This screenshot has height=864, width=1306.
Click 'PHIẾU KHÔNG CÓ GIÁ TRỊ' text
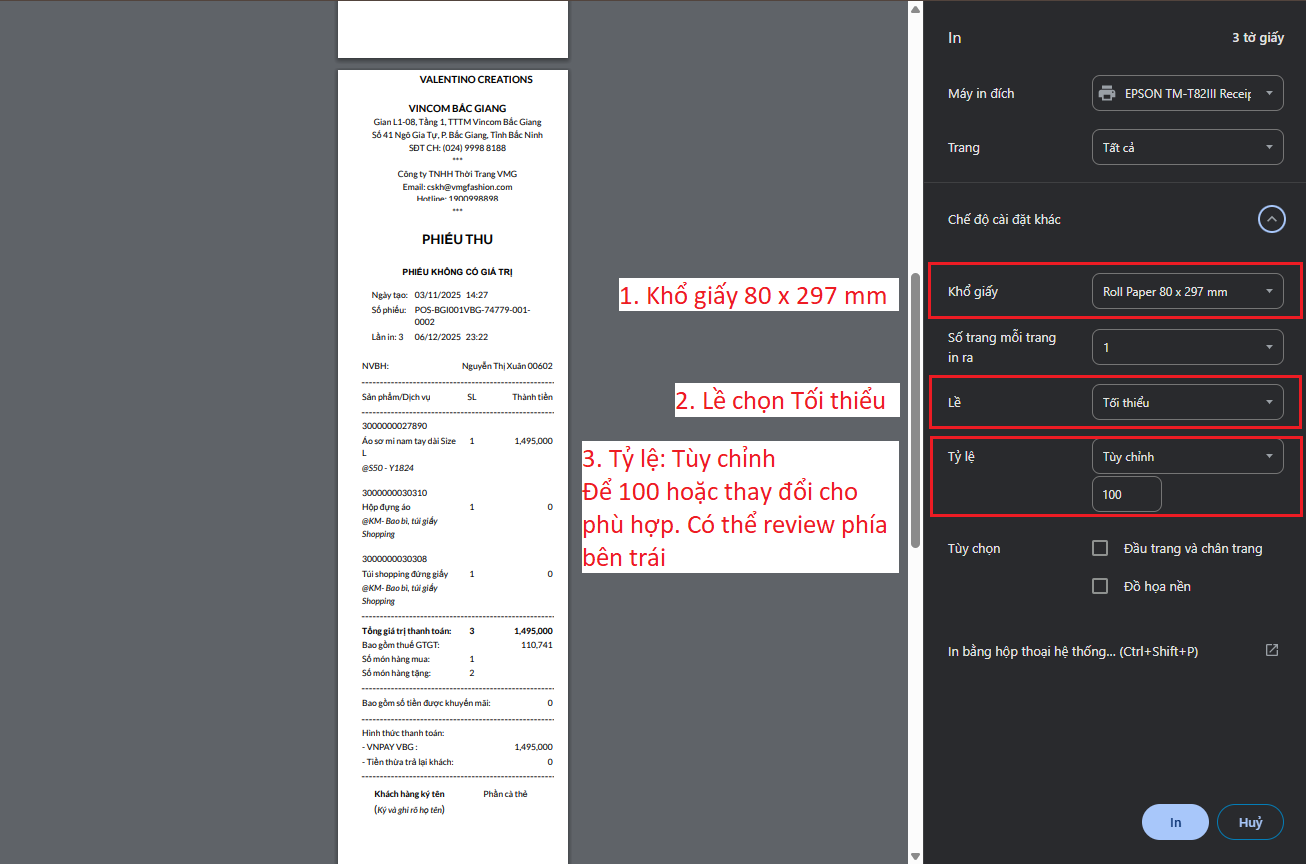pyautogui.click(x=457, y=272)
